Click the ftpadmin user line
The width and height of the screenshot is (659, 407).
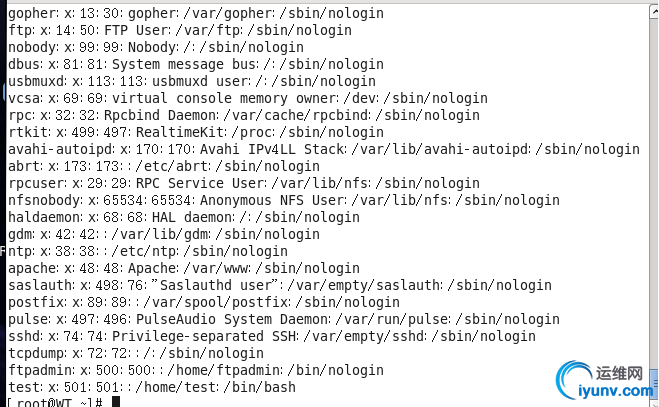[182, 370]
